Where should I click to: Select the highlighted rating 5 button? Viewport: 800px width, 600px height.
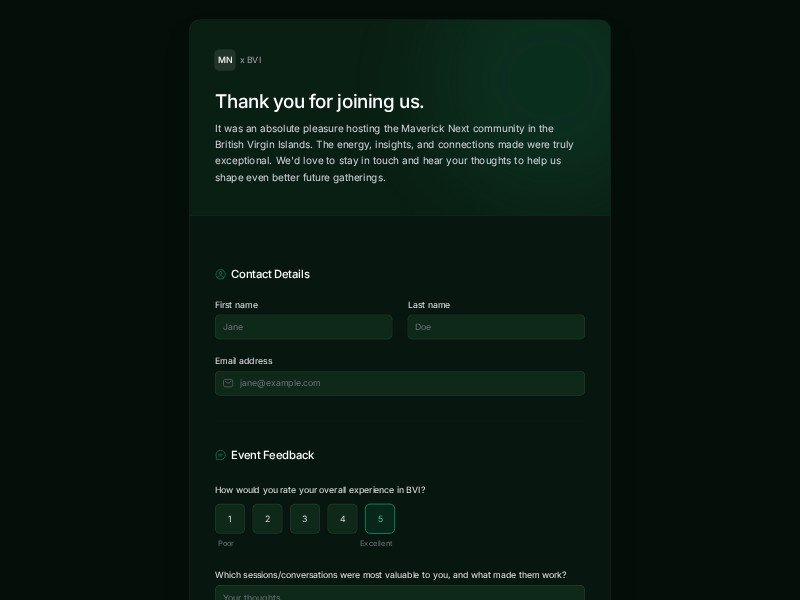(x=380, y=519)
